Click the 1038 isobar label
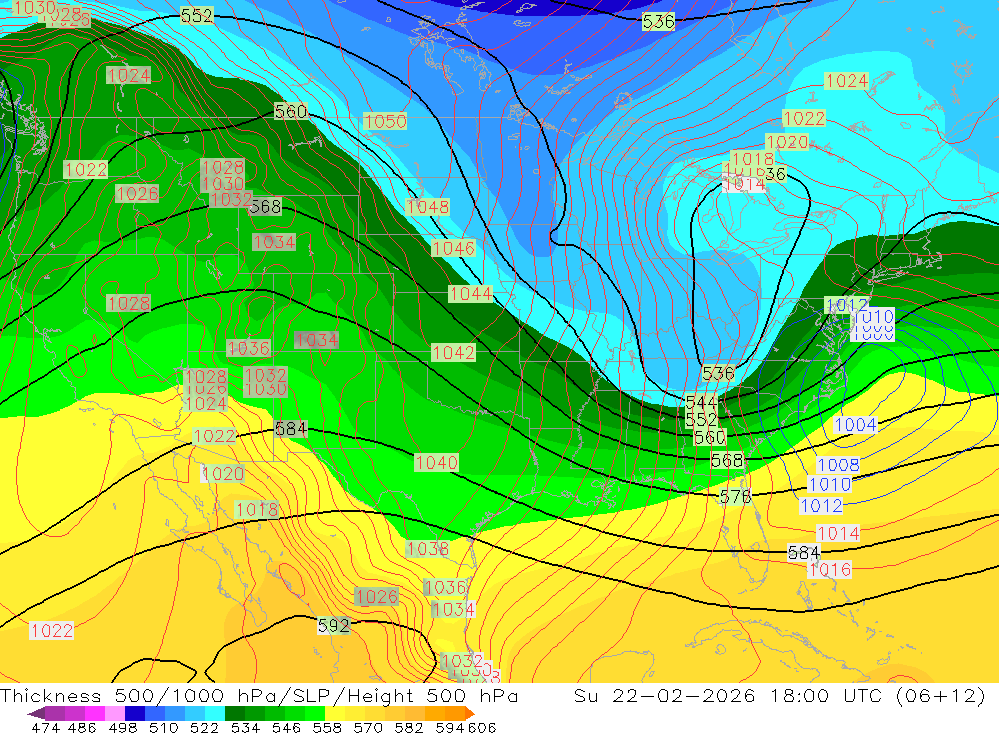 427,549
